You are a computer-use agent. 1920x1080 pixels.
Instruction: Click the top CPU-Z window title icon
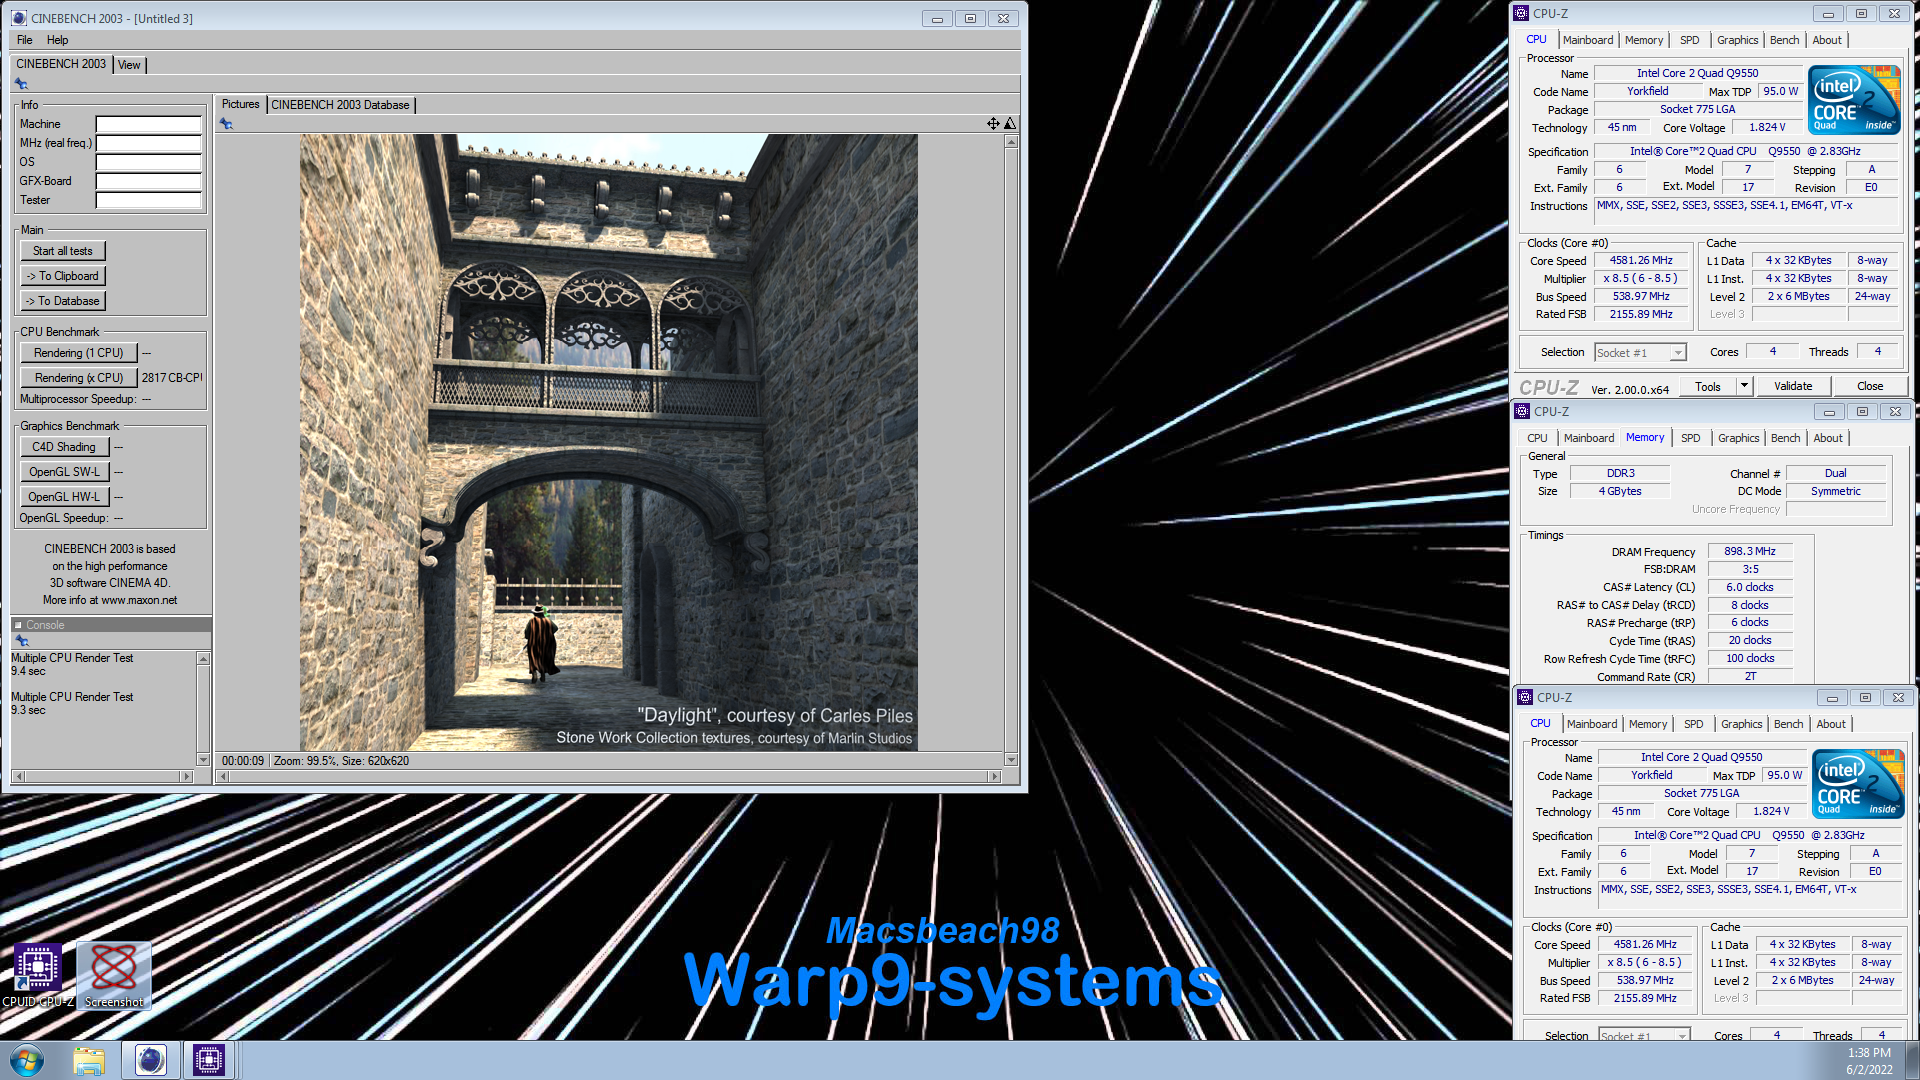click(x=1521, y=13)
